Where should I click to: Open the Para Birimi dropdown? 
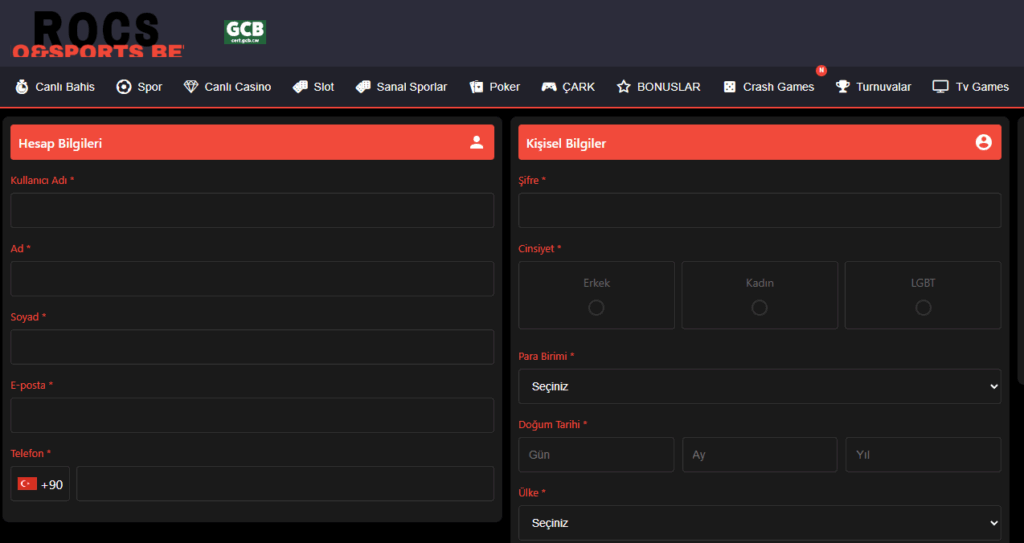[760, 386]
